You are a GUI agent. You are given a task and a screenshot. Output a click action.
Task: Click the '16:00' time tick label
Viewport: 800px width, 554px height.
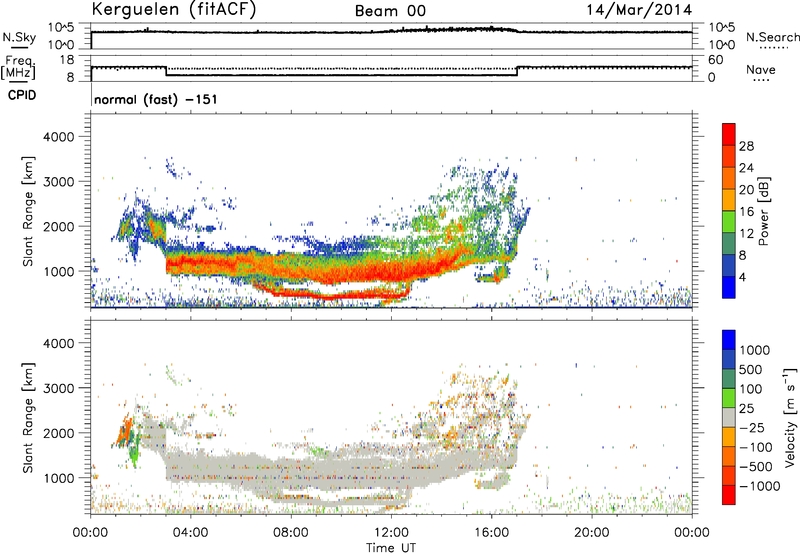click(x=491, y=533)
